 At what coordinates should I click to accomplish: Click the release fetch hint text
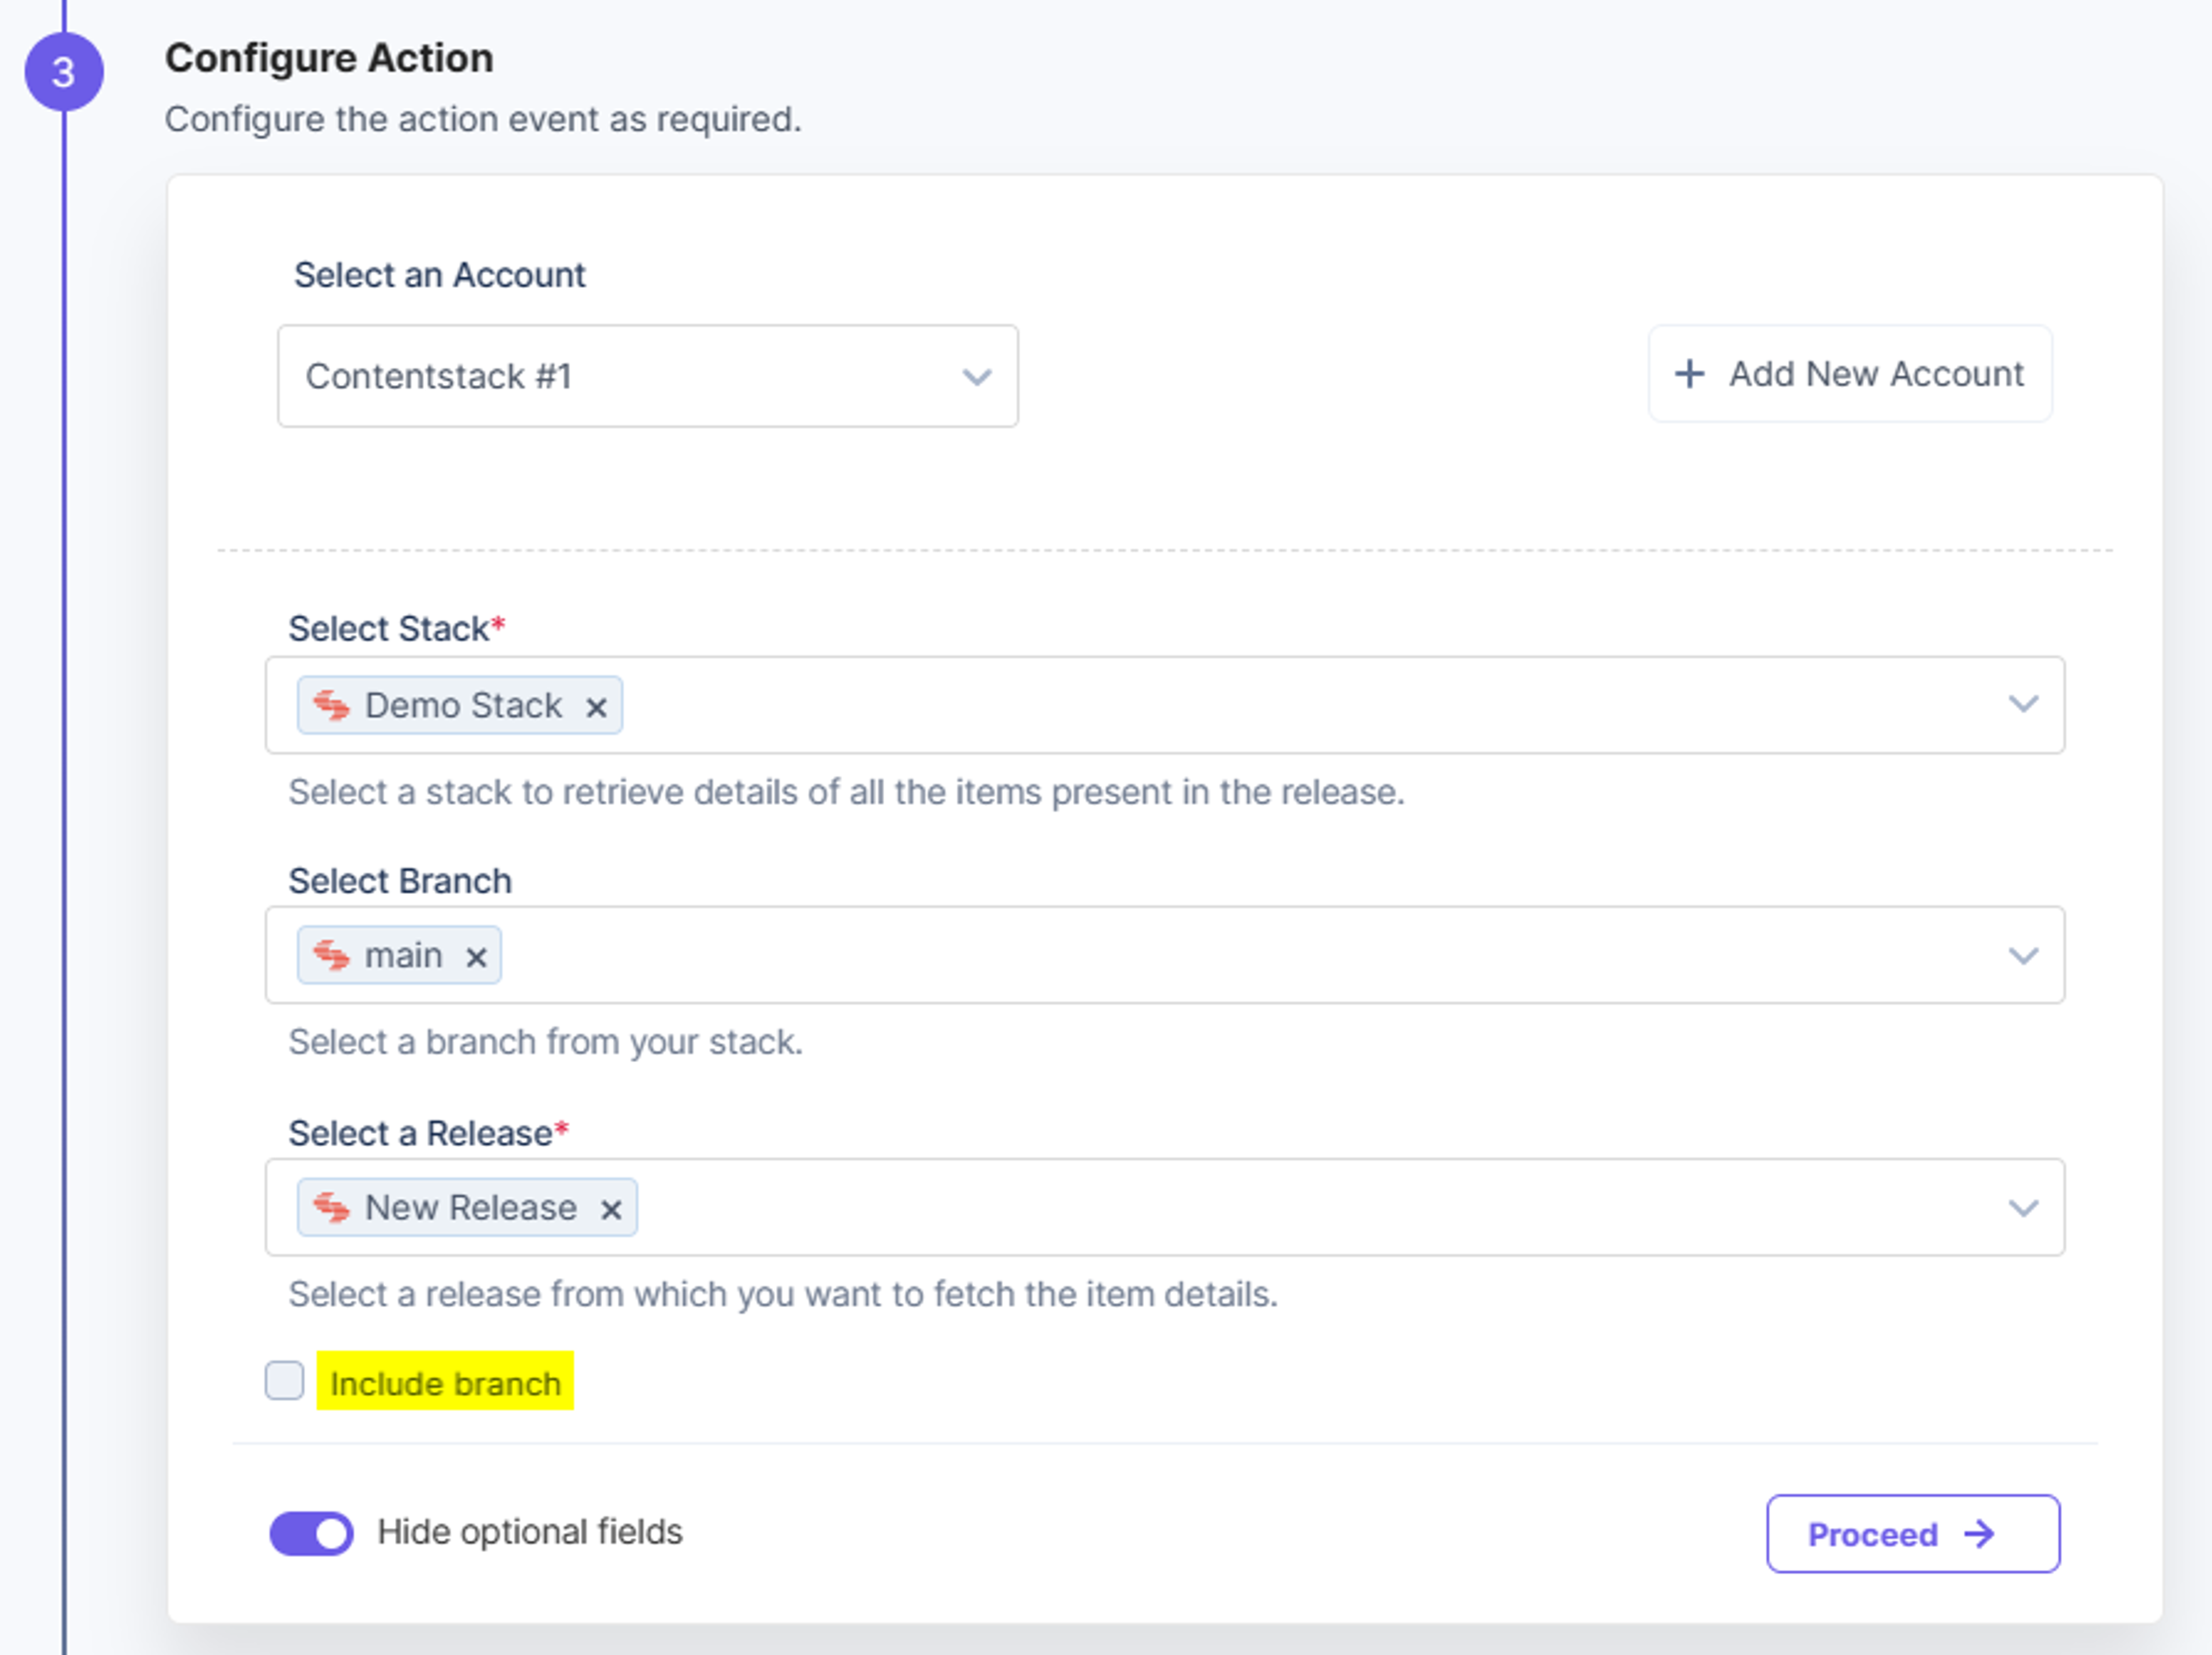[x=783, y=1294]
